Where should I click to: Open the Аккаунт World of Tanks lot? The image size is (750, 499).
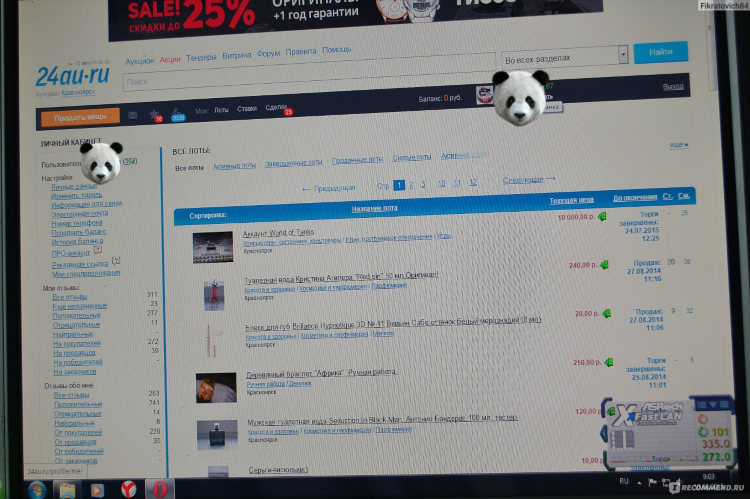(278, 233)
